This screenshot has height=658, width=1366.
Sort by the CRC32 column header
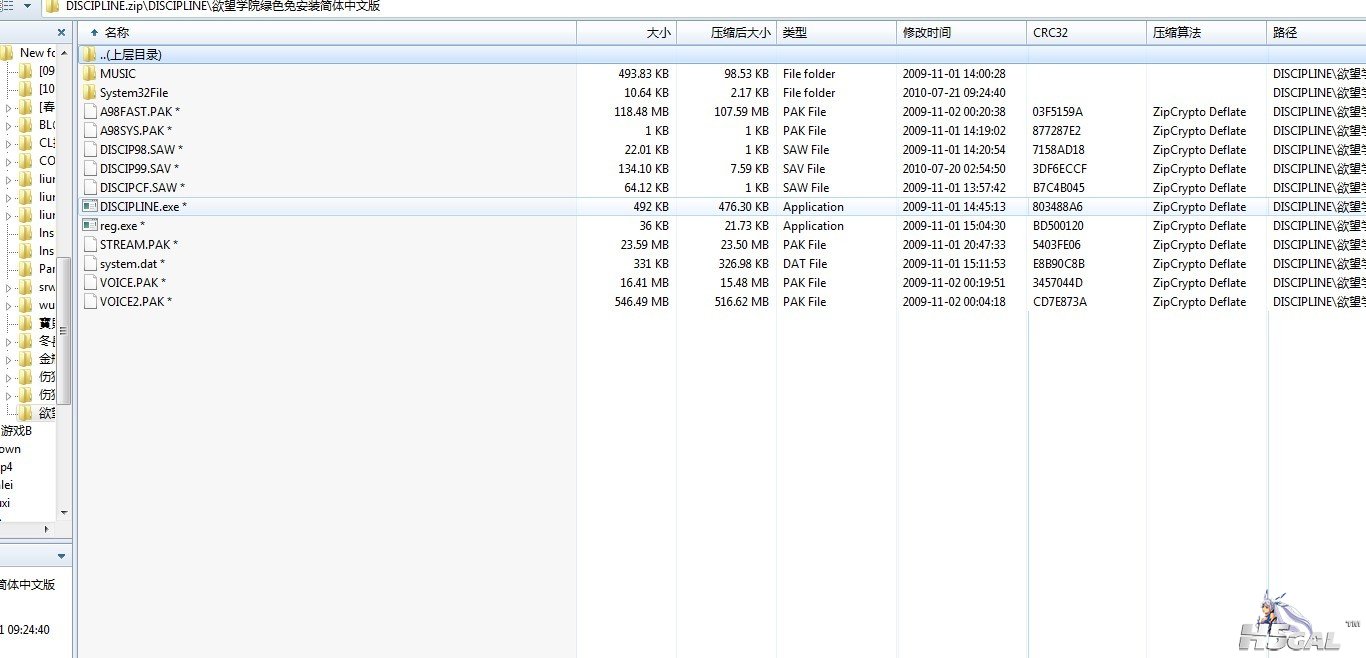1087,32
